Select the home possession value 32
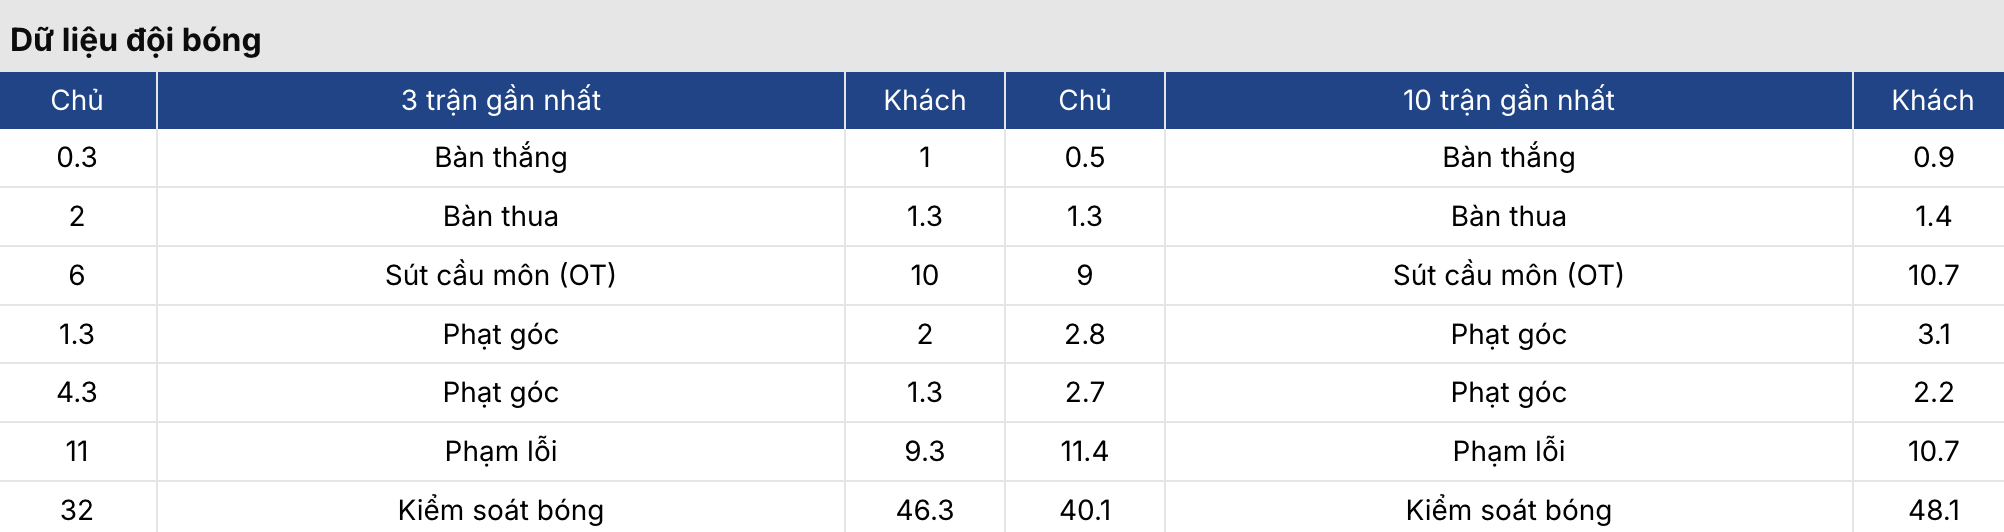This screenshot has height=532, width=2004. [77, 510]
